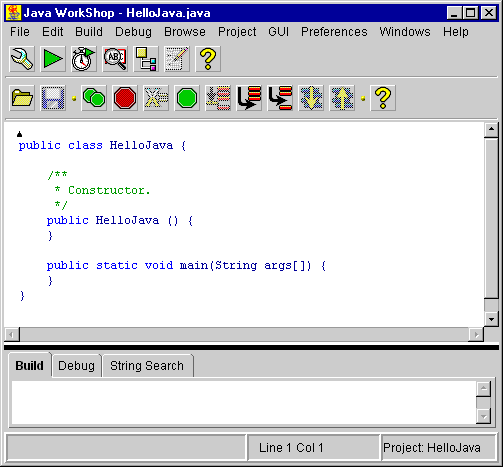
Task: Click the 'public class HelloJava {' line
Action: point(102,146)
